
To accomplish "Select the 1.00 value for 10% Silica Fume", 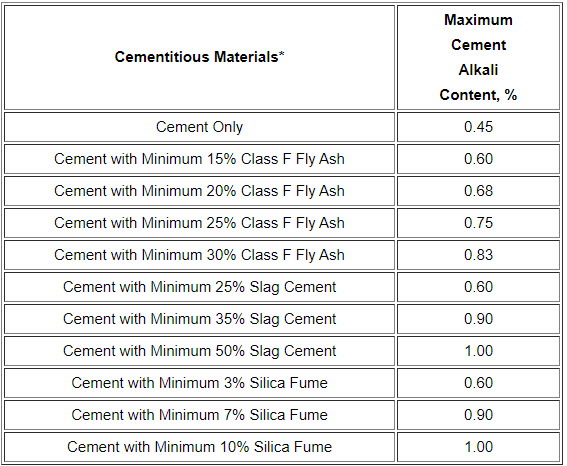I will pyautogui.click(x=478, y=447).
